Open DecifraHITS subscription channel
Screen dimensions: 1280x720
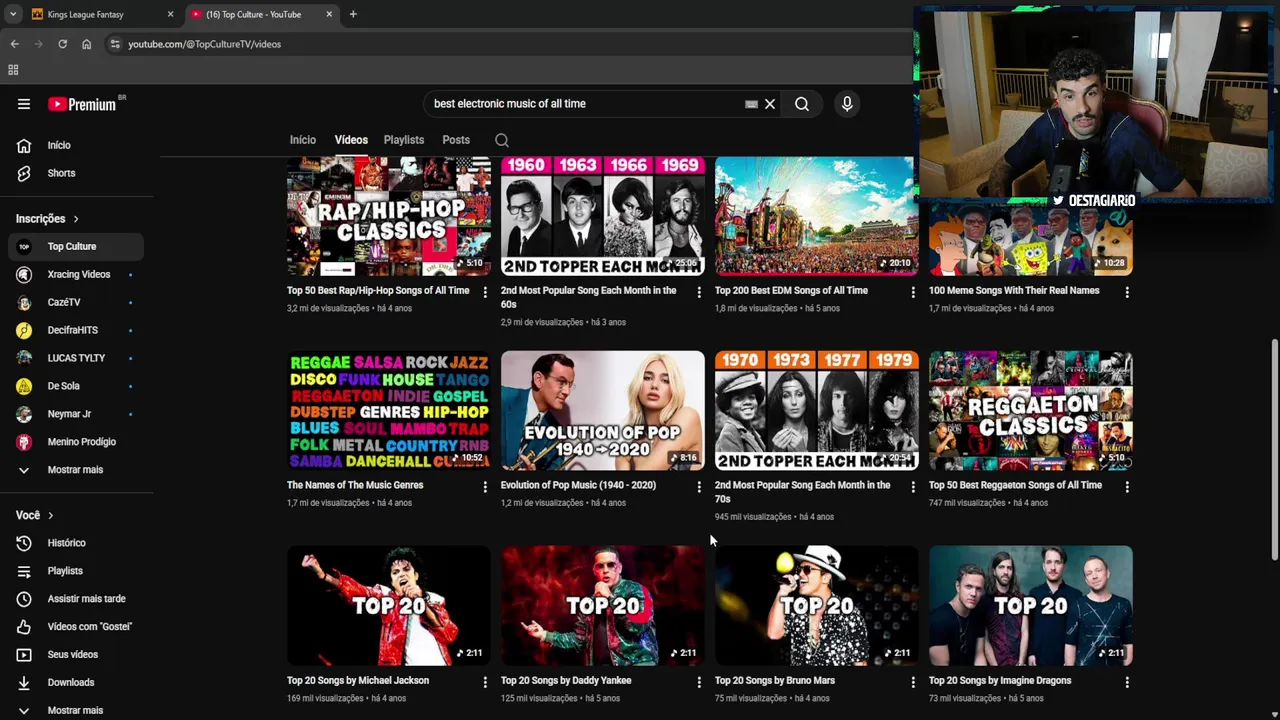tap(77, 330)
